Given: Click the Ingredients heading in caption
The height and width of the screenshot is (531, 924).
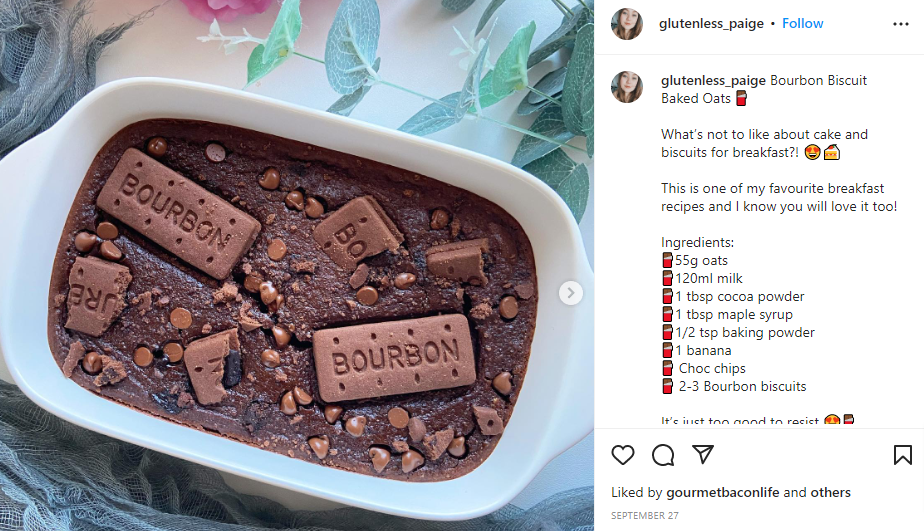Looking at the screenshot, I should click(x=697, y=242).
